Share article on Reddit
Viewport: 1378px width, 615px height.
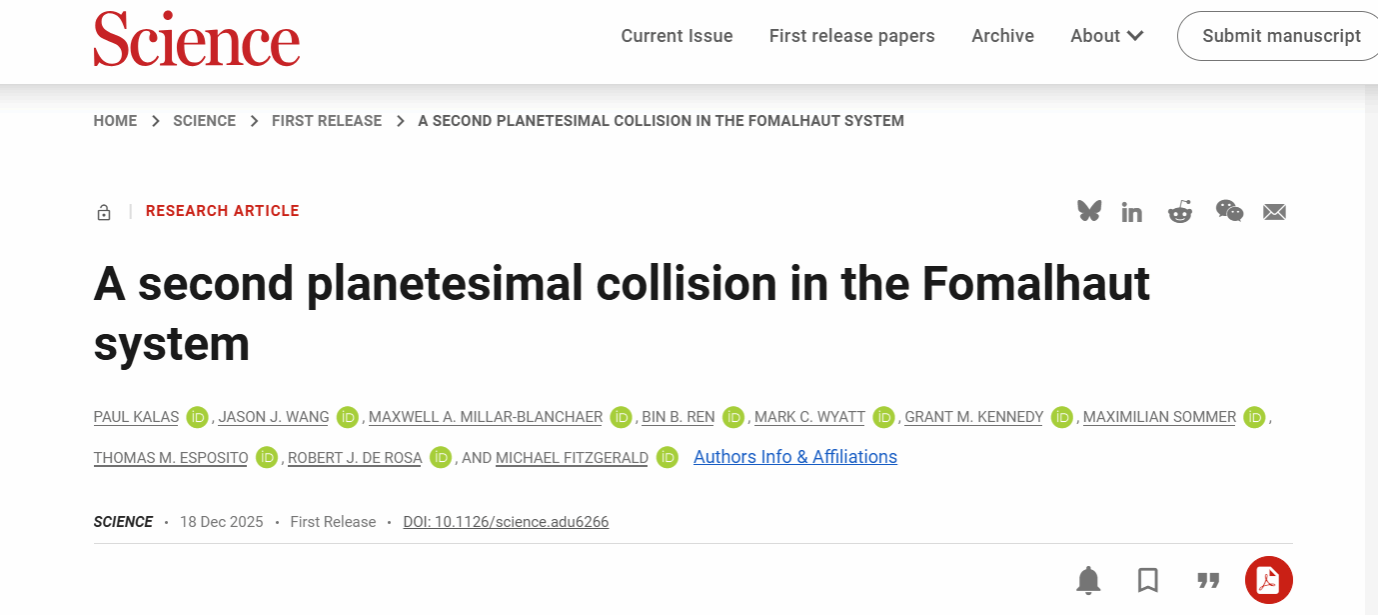[1180, 212]
